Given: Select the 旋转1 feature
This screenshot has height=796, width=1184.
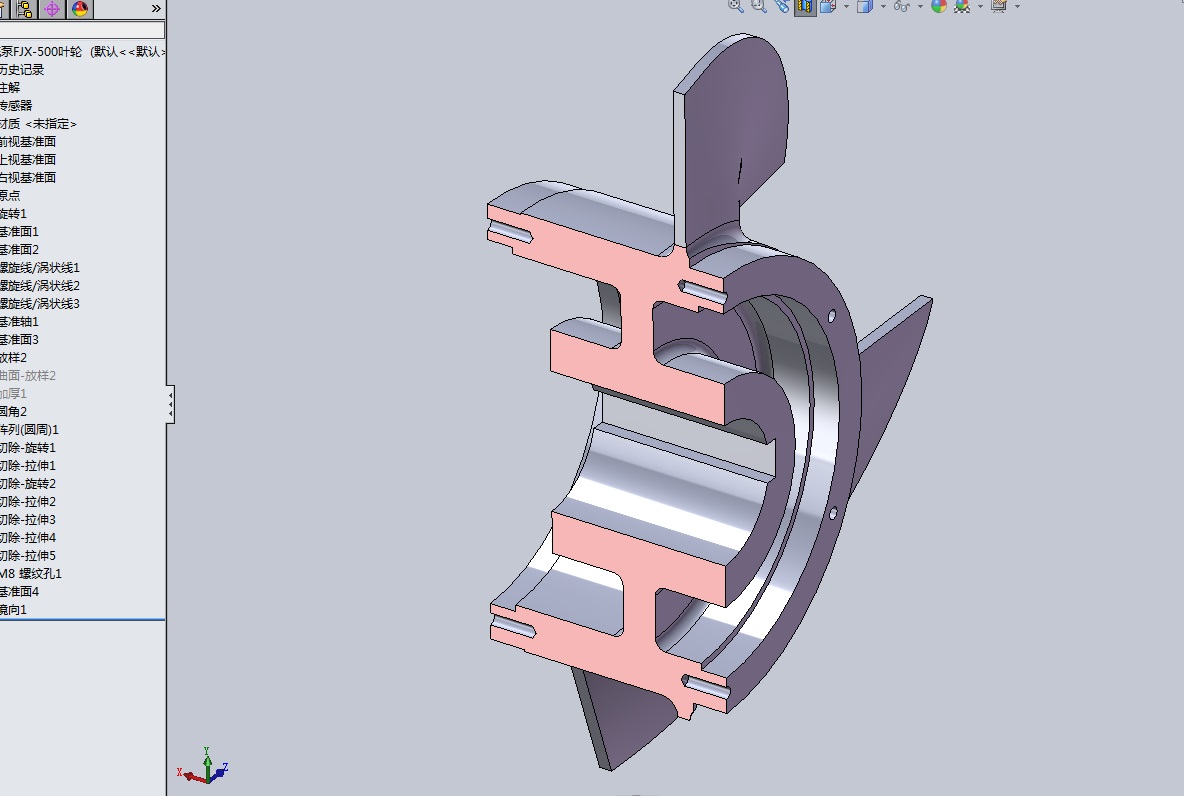Looking at the screenshot, I should 14,214.
